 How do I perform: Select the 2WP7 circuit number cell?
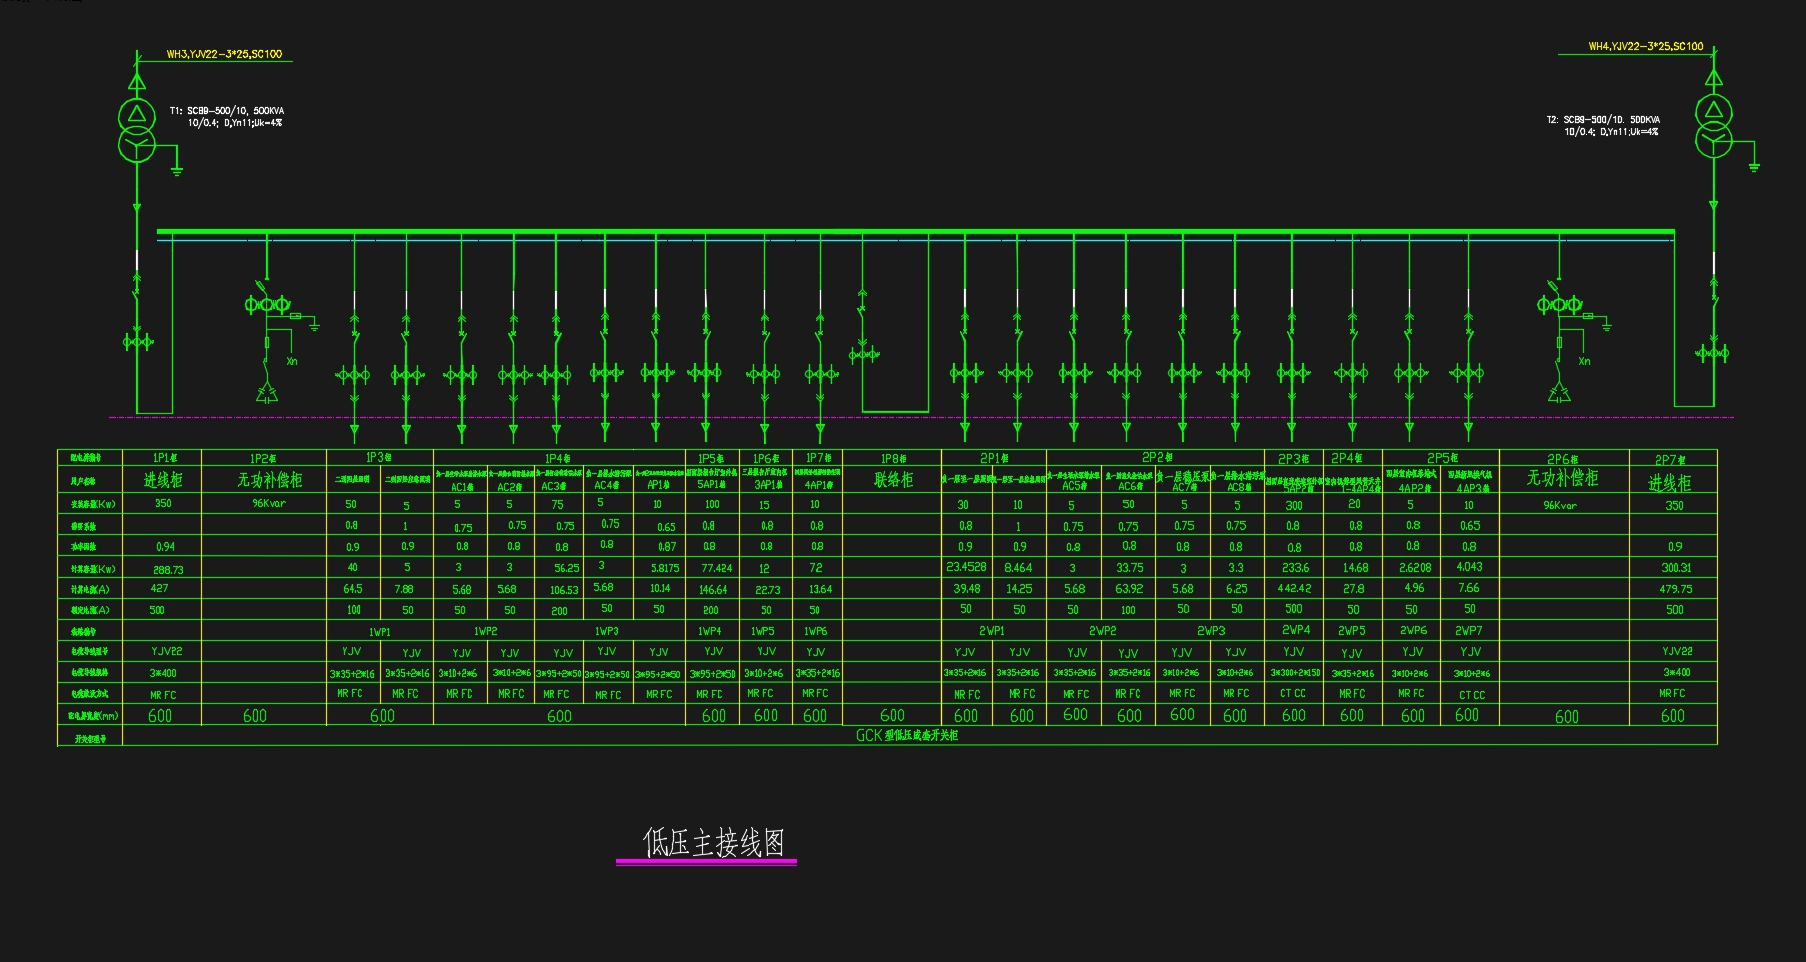[1468, 631]
